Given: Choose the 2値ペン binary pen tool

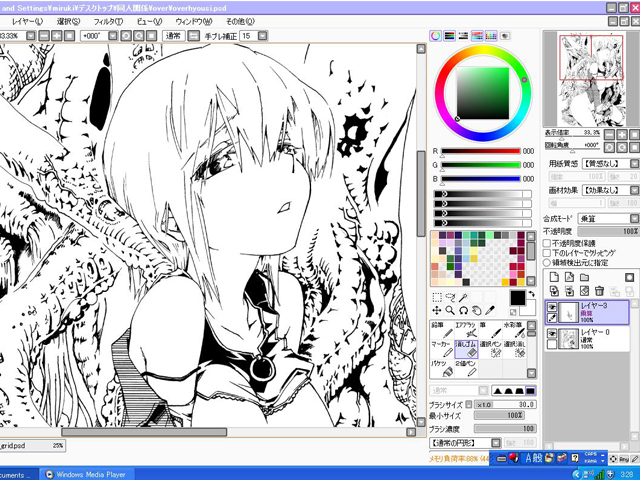Looking at the screenshot, I should (466, 368).
